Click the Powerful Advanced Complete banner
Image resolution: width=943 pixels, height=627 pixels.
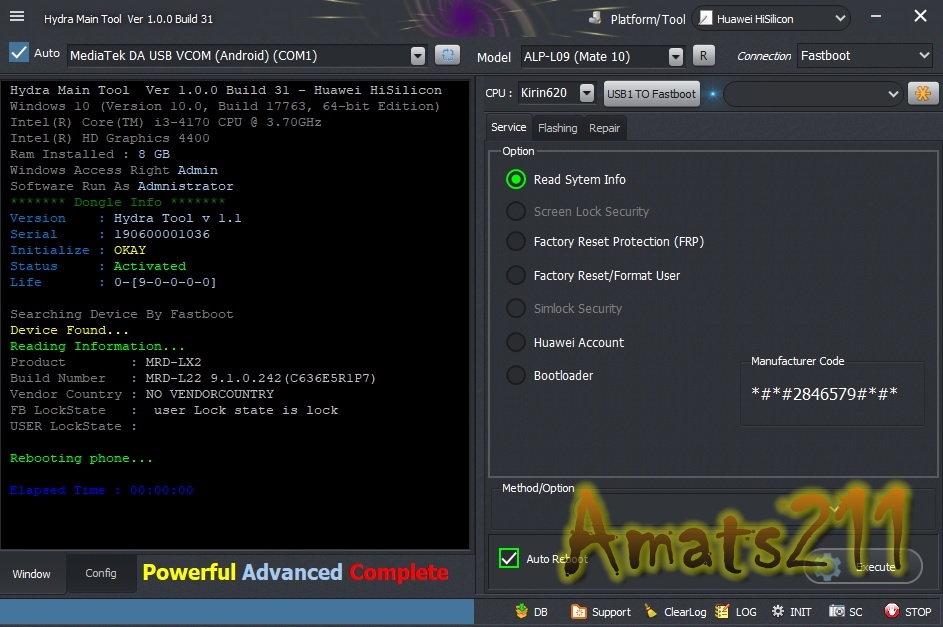coord(295,572)
